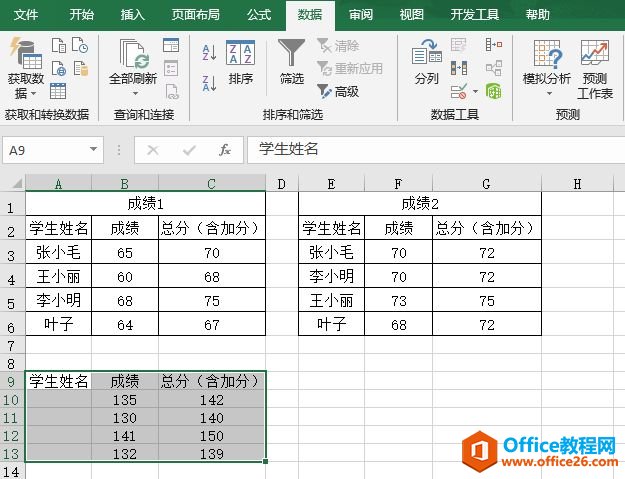Click the Relationships icon
The height and width of the screenshot is (479, 625).
pyautogui.click(x=494, y=68)
